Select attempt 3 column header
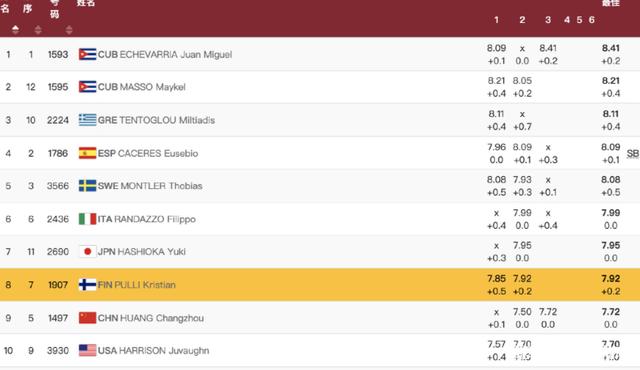 [548, 20]
